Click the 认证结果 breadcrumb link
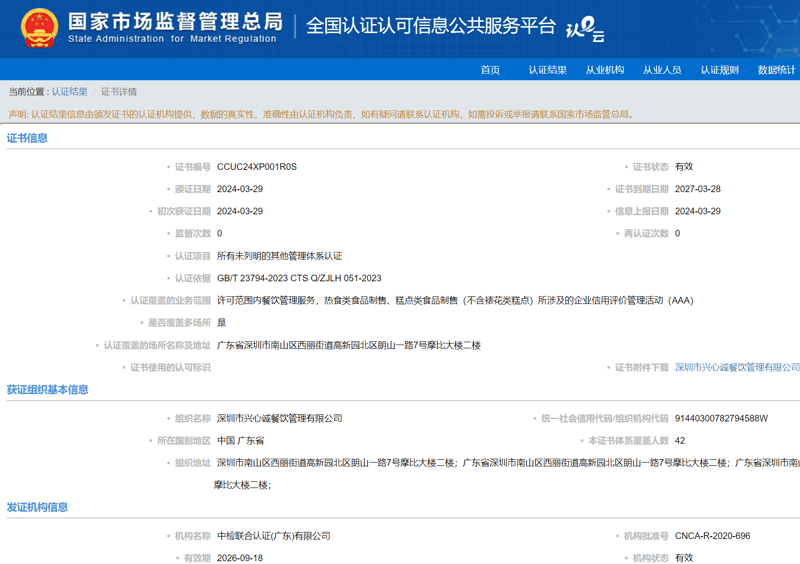Screen dimensions: 800x564 70,92
